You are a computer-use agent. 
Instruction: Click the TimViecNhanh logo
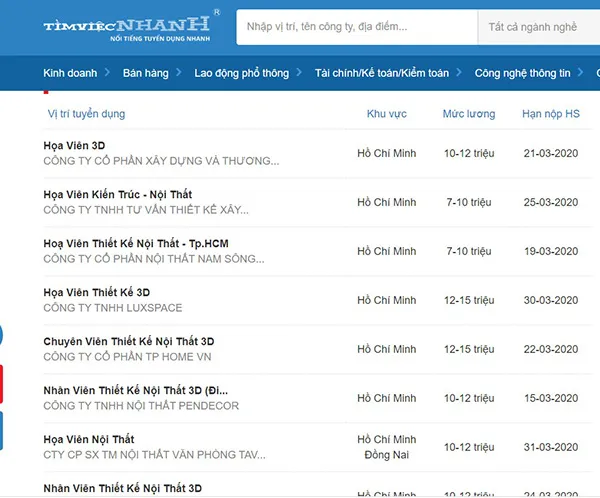(126, 27)
